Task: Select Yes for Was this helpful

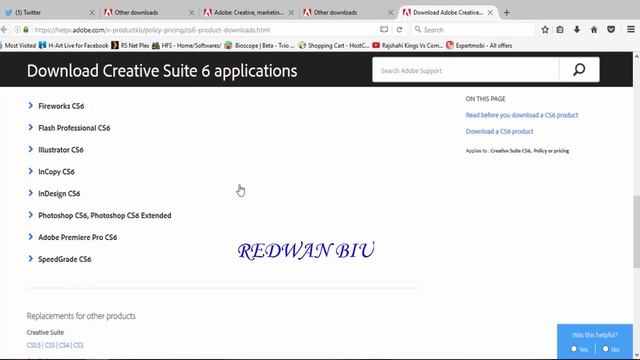Action: (x=574, y=349)
